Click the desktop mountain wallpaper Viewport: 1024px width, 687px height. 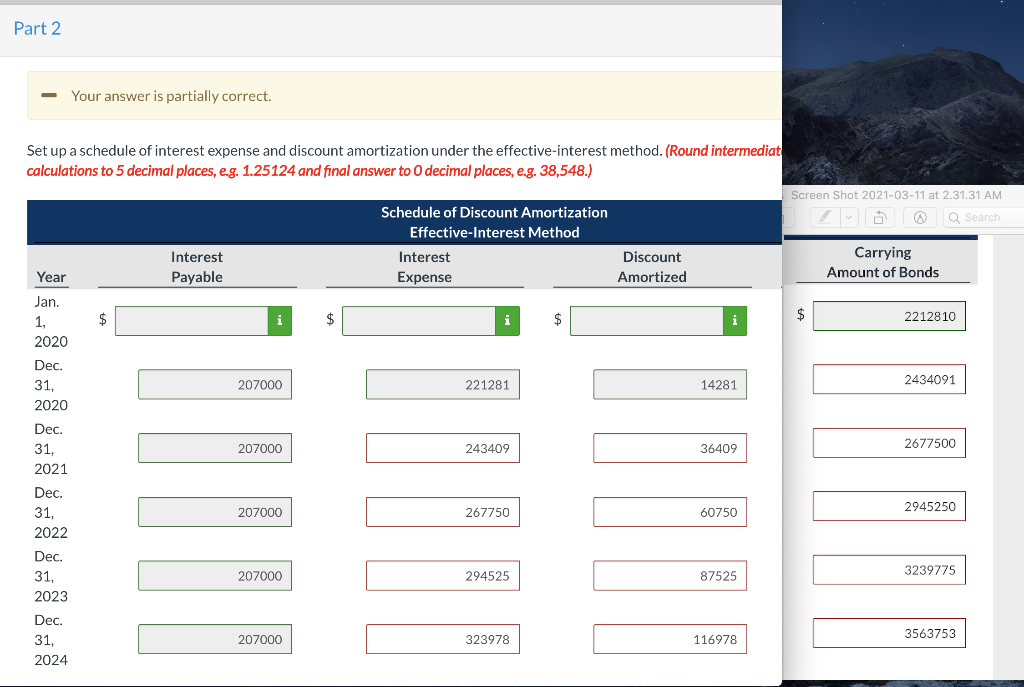[903, 92]
